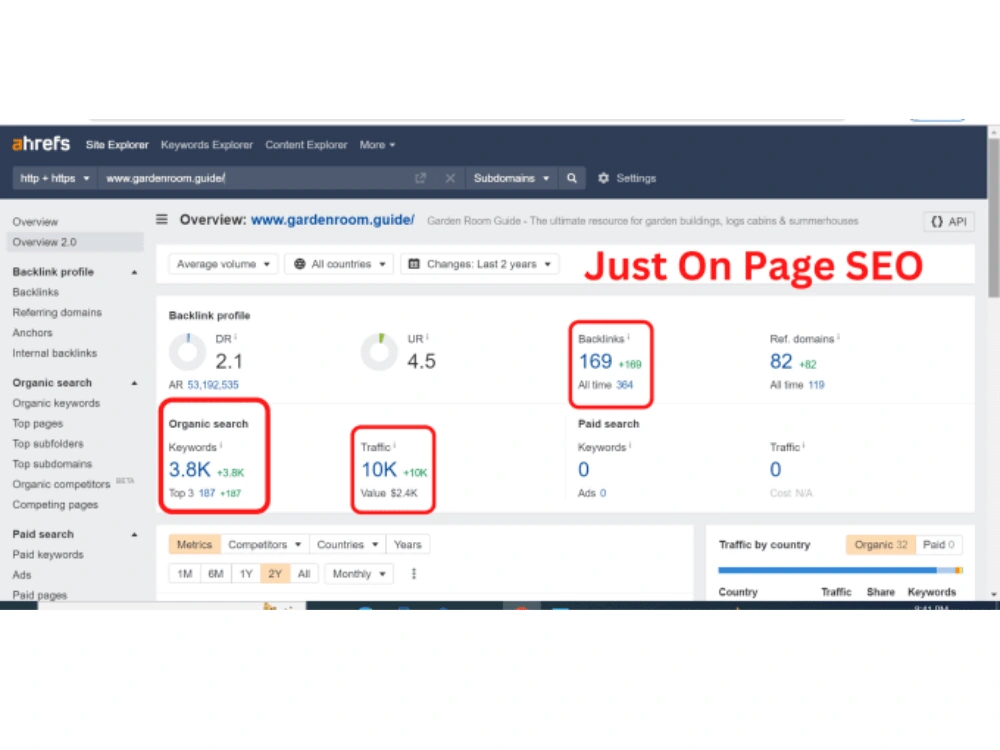The height and width of the screenshot is (750, 1000).
Task: Open chart options three-dot menu
Action: [414, 574]
